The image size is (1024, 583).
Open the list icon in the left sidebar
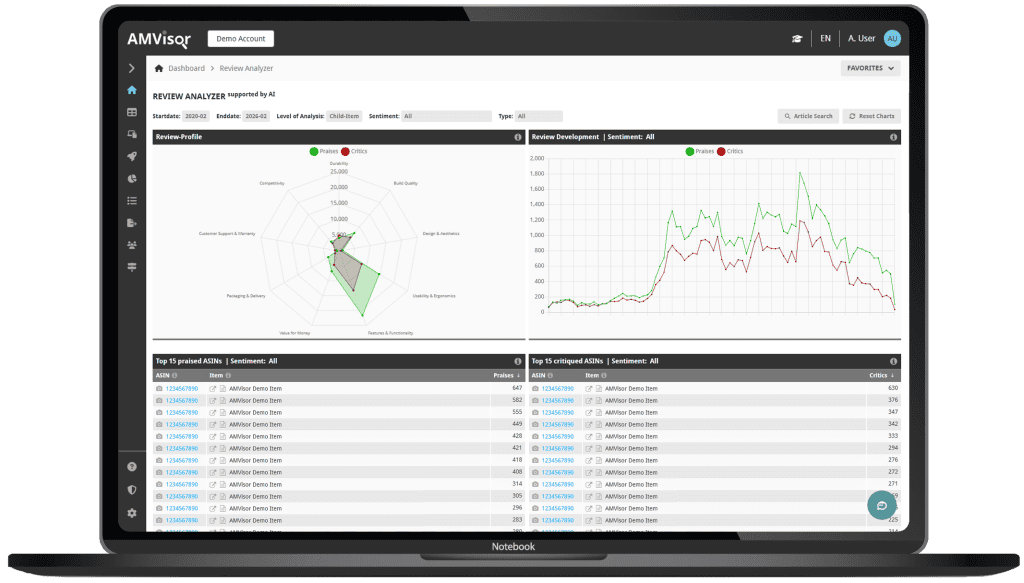131,200
